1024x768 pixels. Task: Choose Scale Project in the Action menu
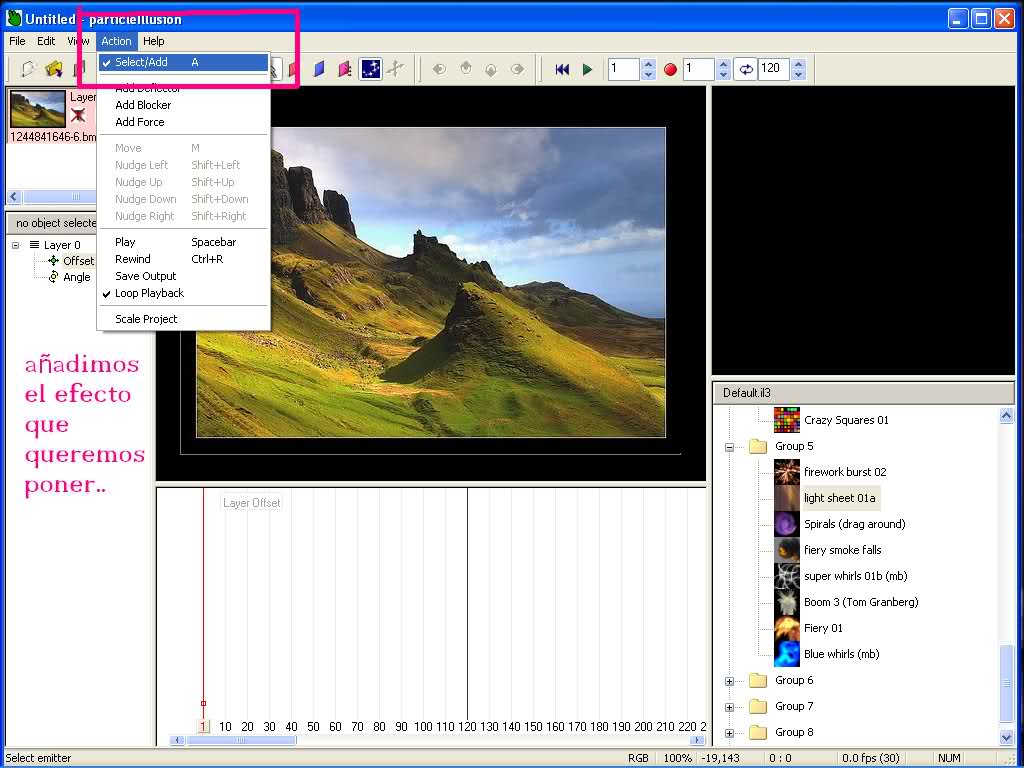click(x=184, y=319)
